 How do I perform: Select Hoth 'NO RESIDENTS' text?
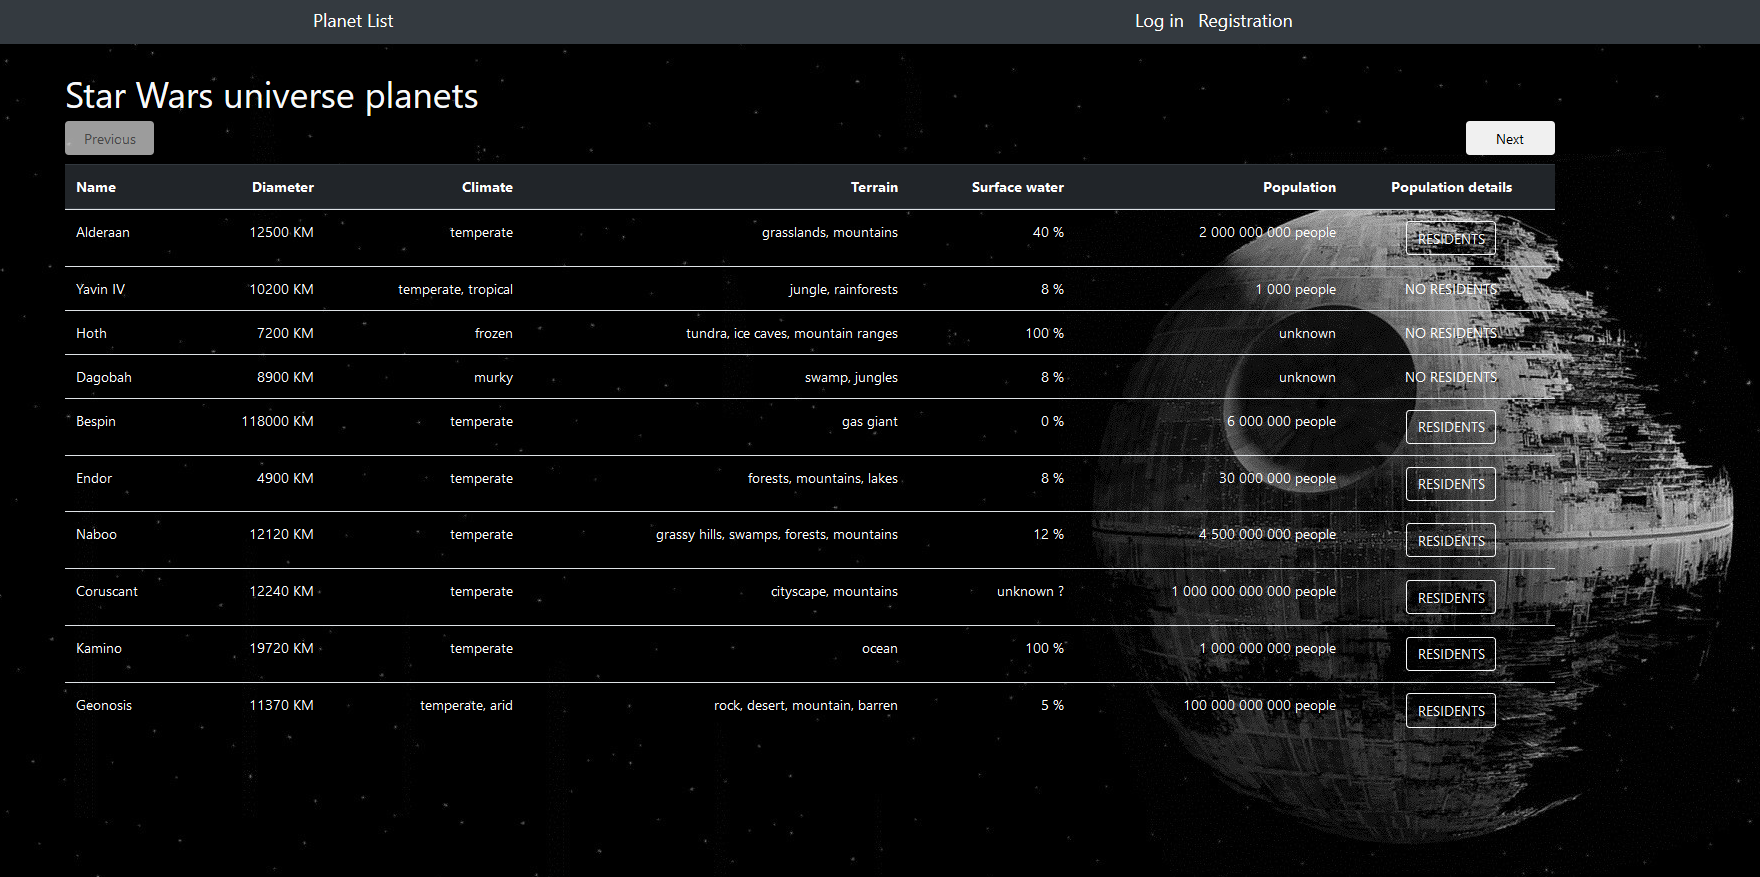pos(1450,333)
